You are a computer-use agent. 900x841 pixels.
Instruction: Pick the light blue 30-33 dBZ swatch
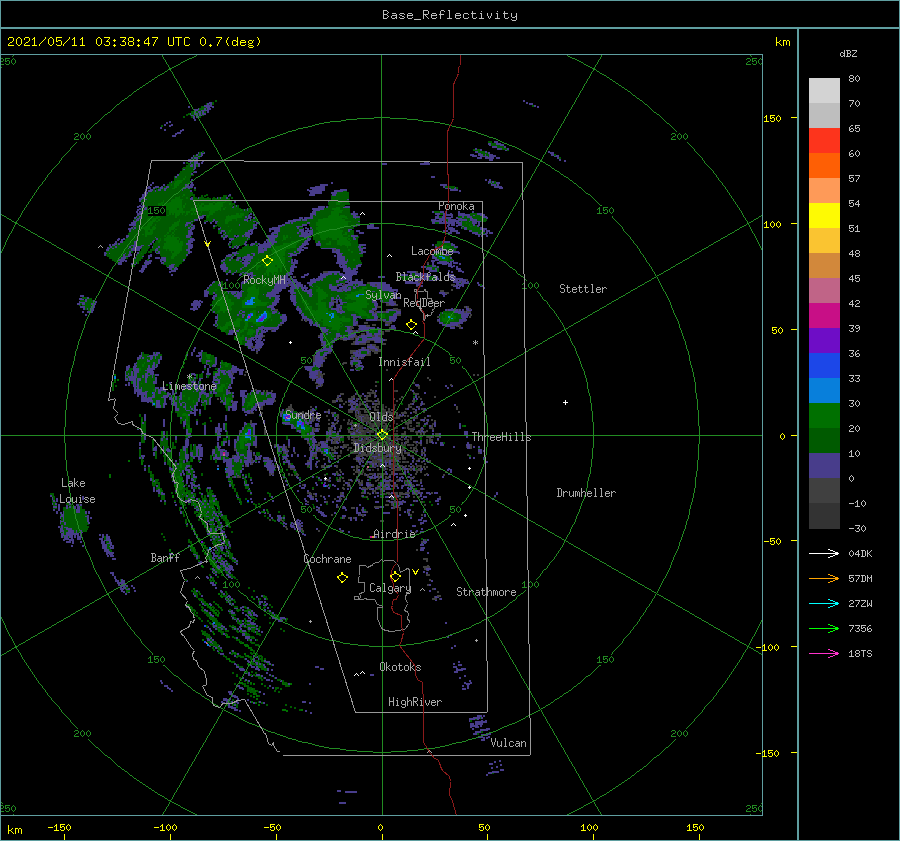pyautogui.click(x=824, y=391)
